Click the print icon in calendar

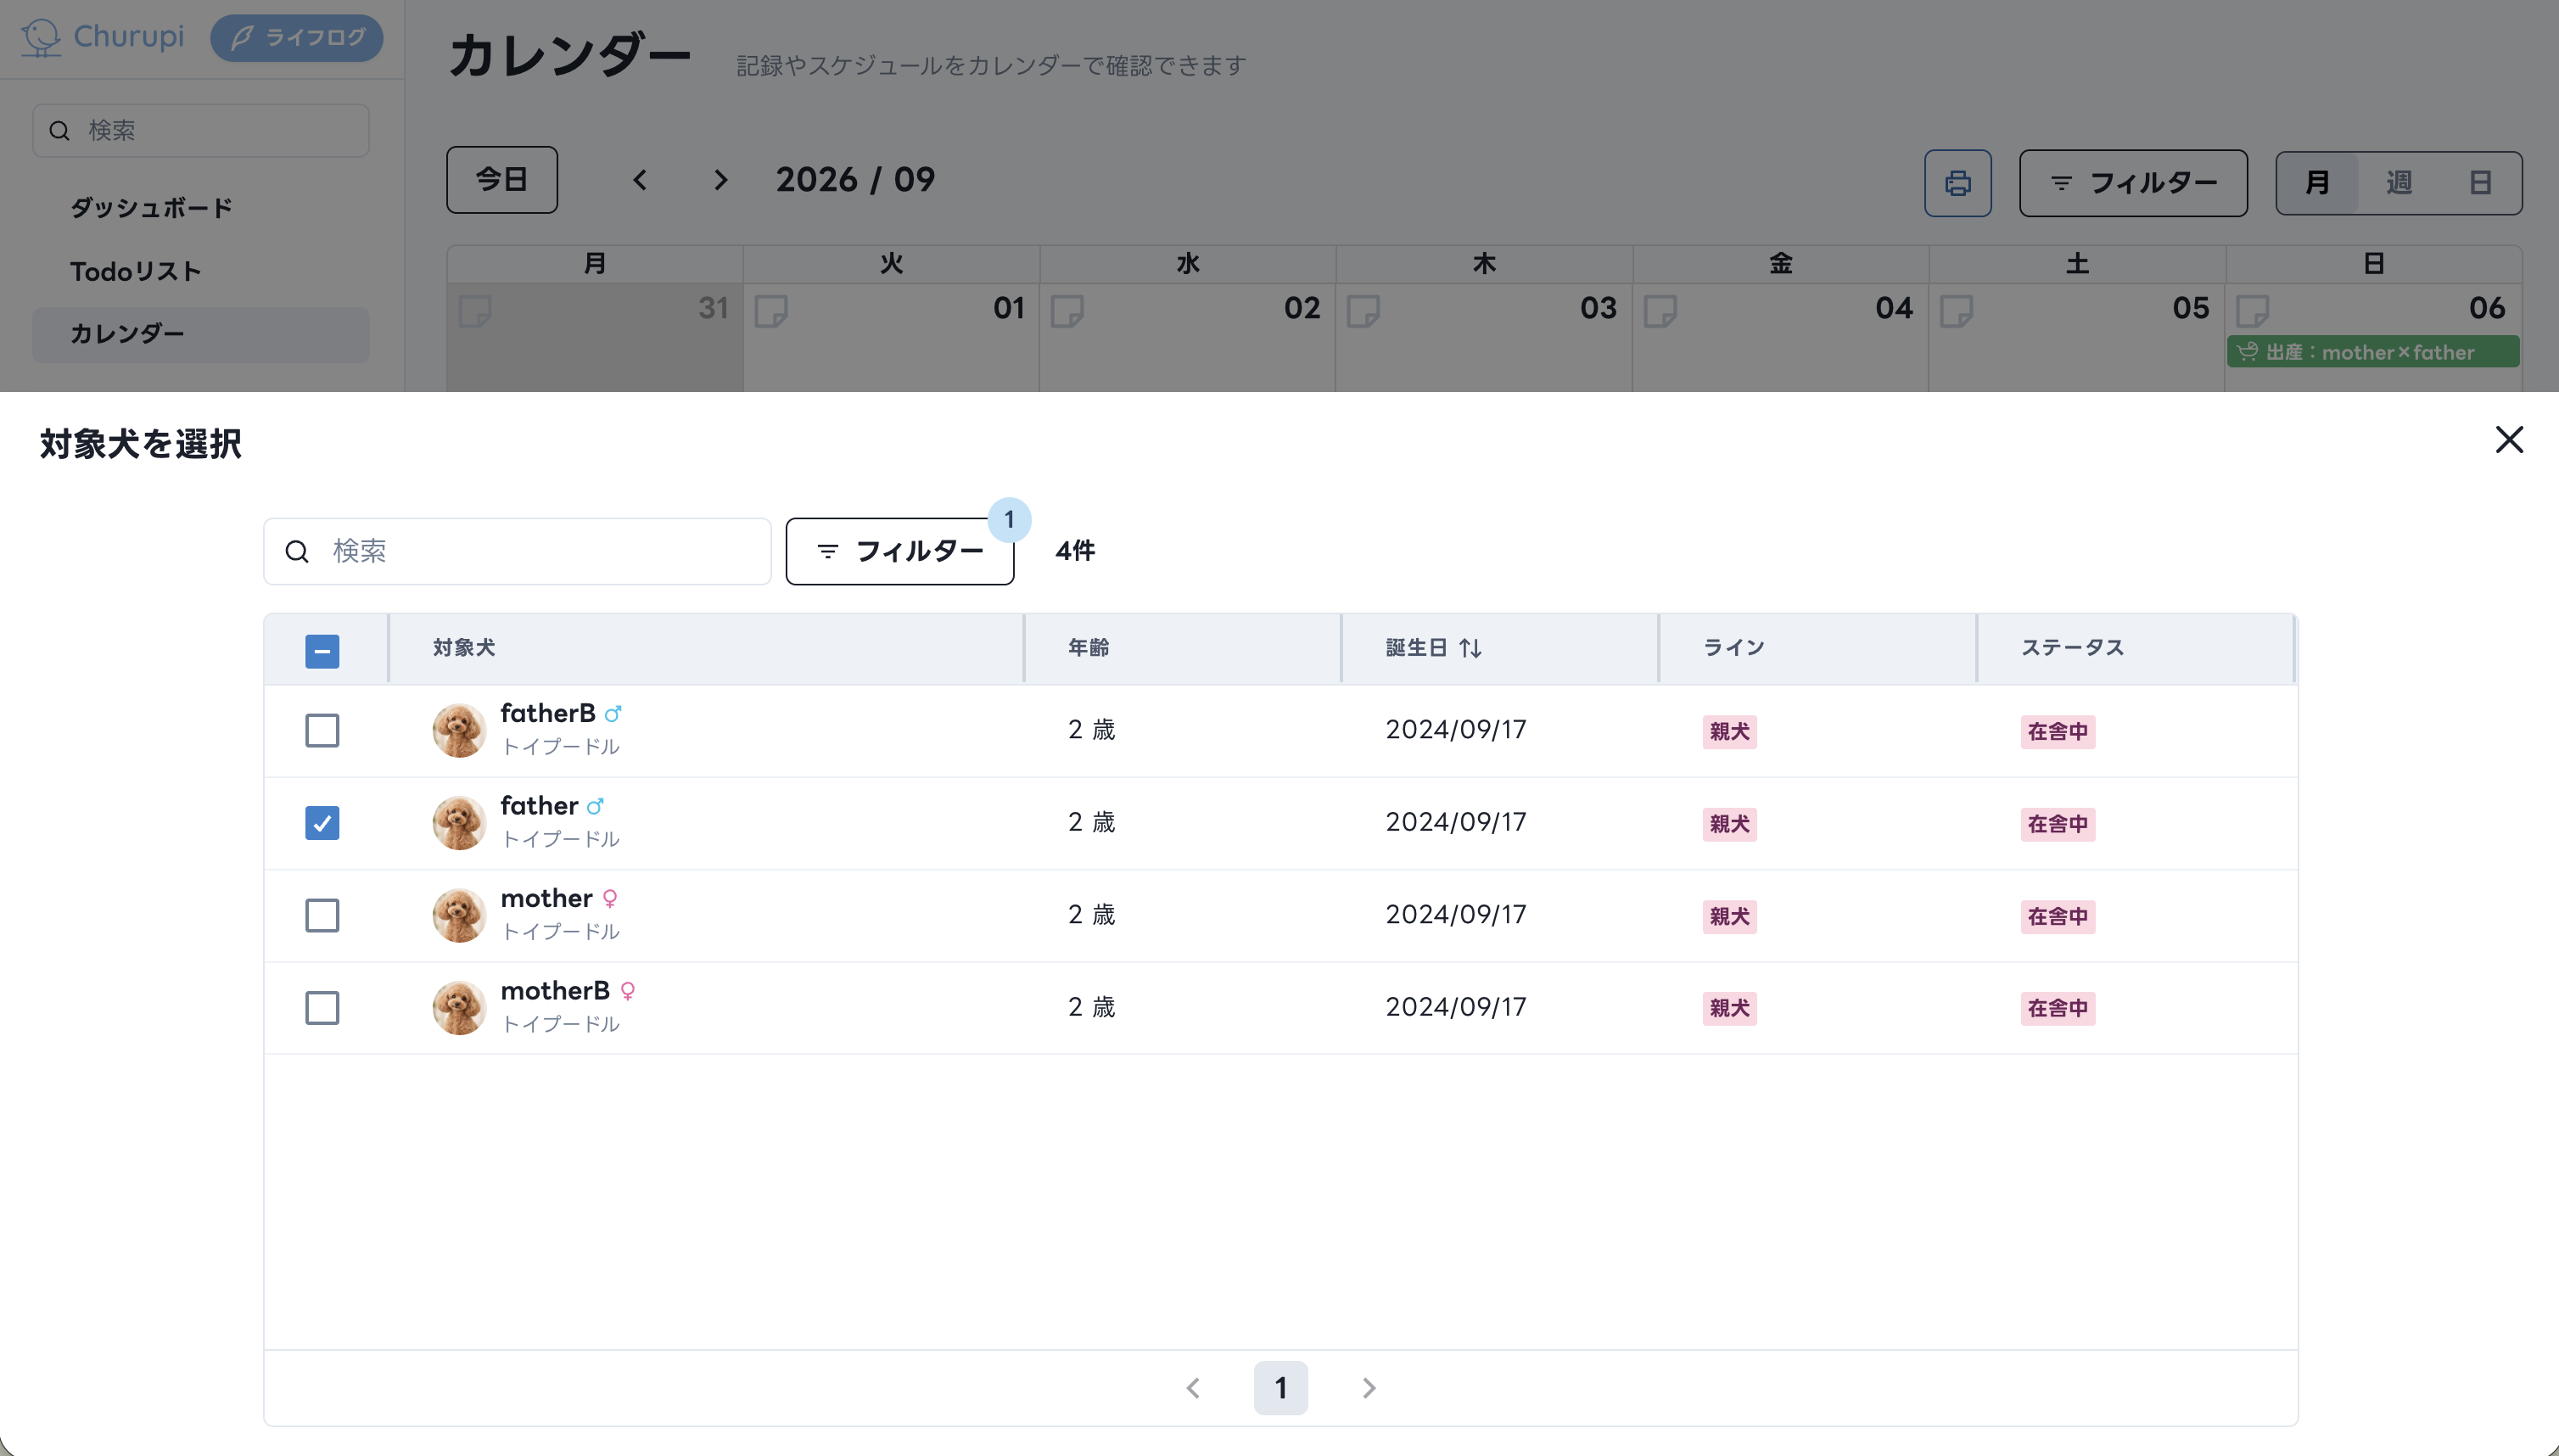click(x=1958, y=183)
